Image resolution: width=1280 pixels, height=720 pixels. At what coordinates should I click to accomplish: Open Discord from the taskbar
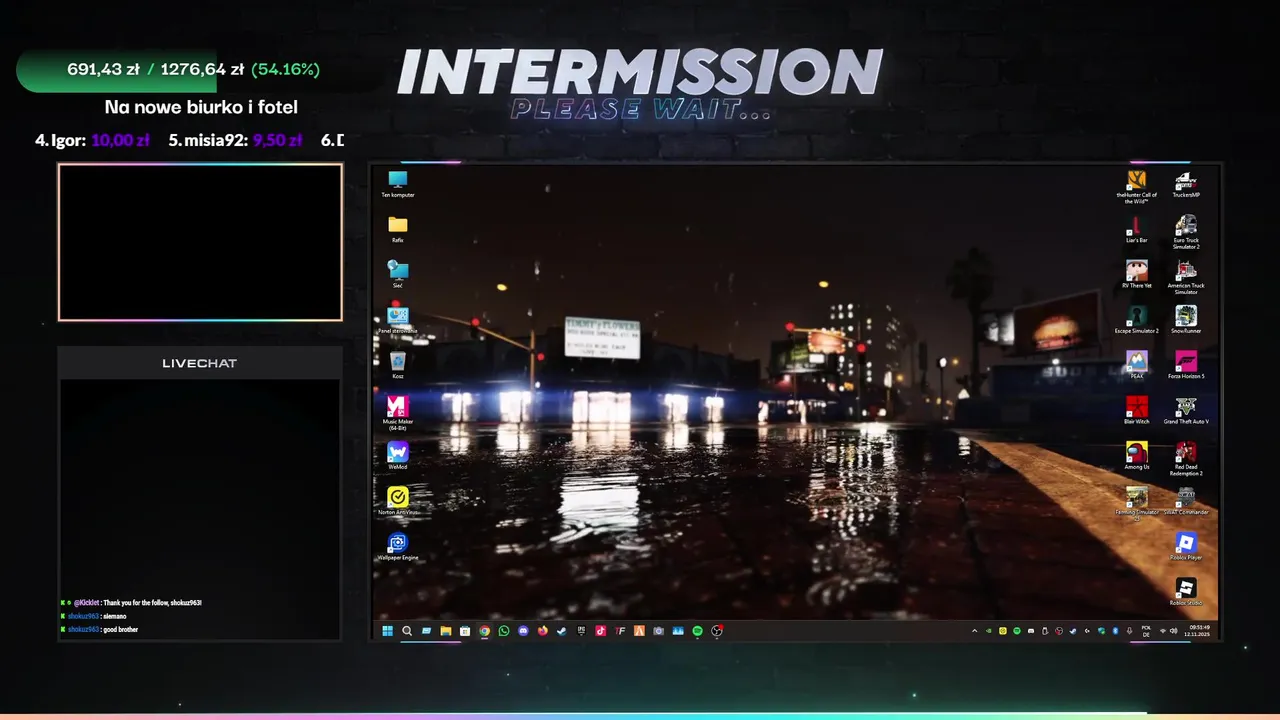[523, 631]
